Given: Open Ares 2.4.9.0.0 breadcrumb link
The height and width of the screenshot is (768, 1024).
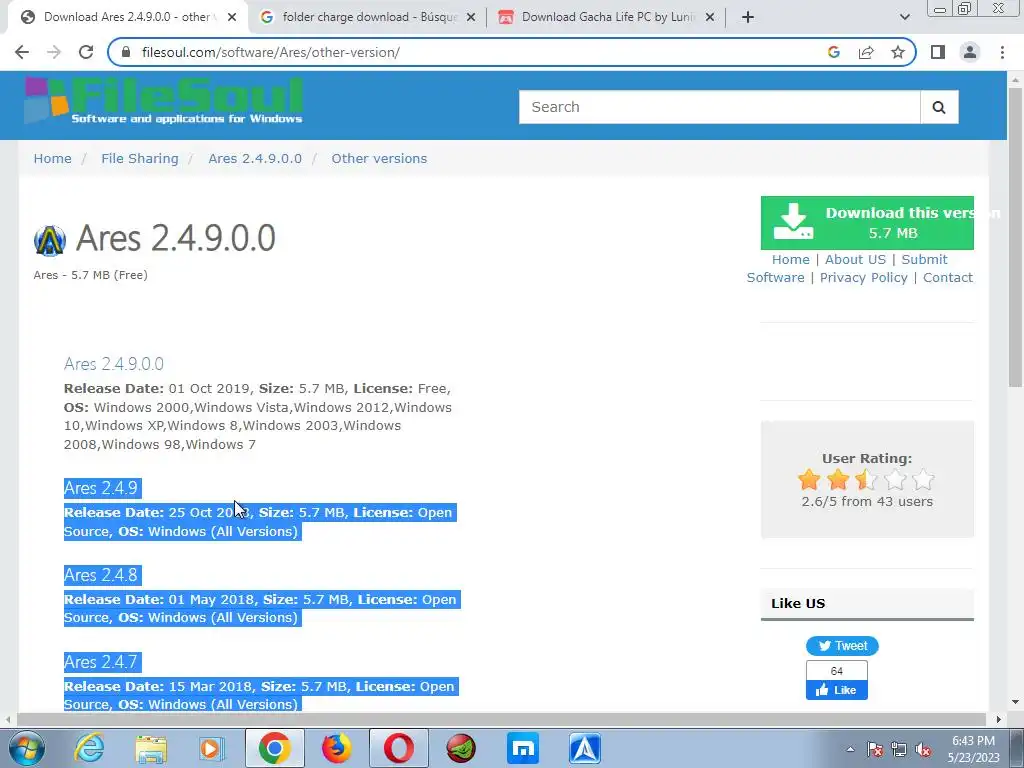Looking at the screenshot, I should click(x=255, y=159).
